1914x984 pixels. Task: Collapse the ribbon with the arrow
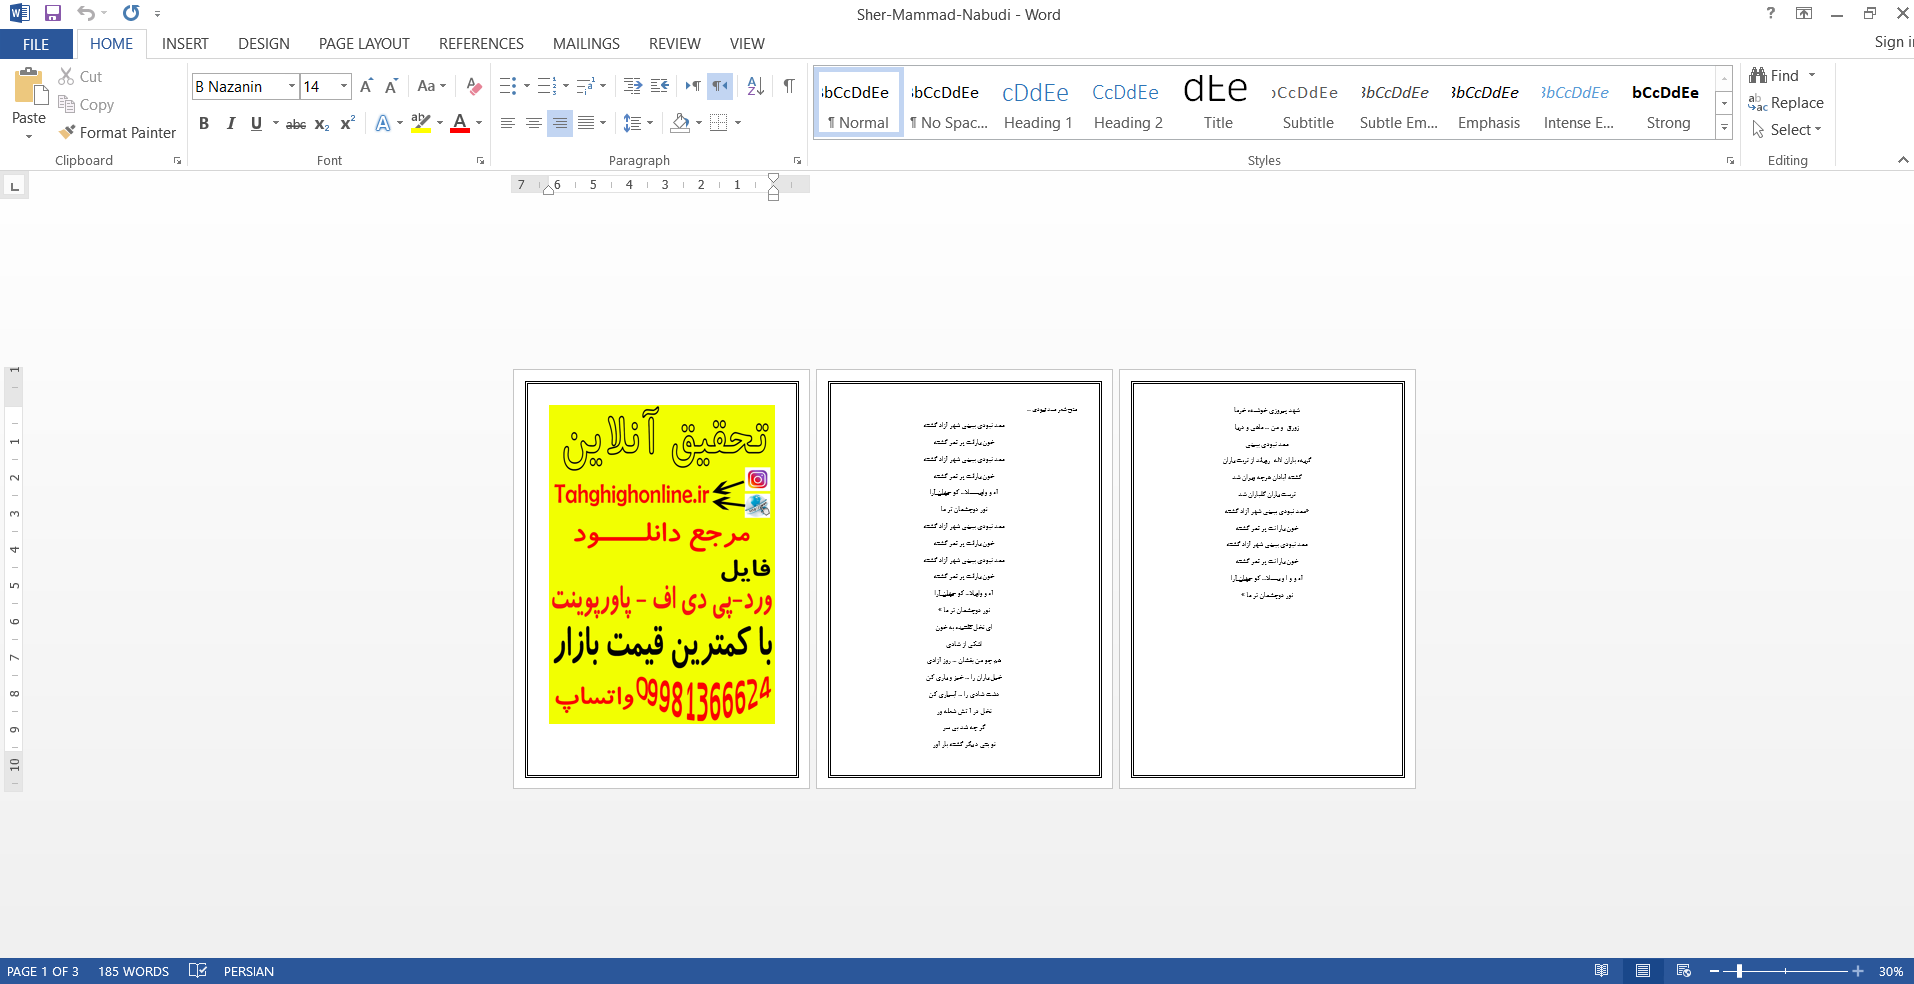[x=1902, y=160]
